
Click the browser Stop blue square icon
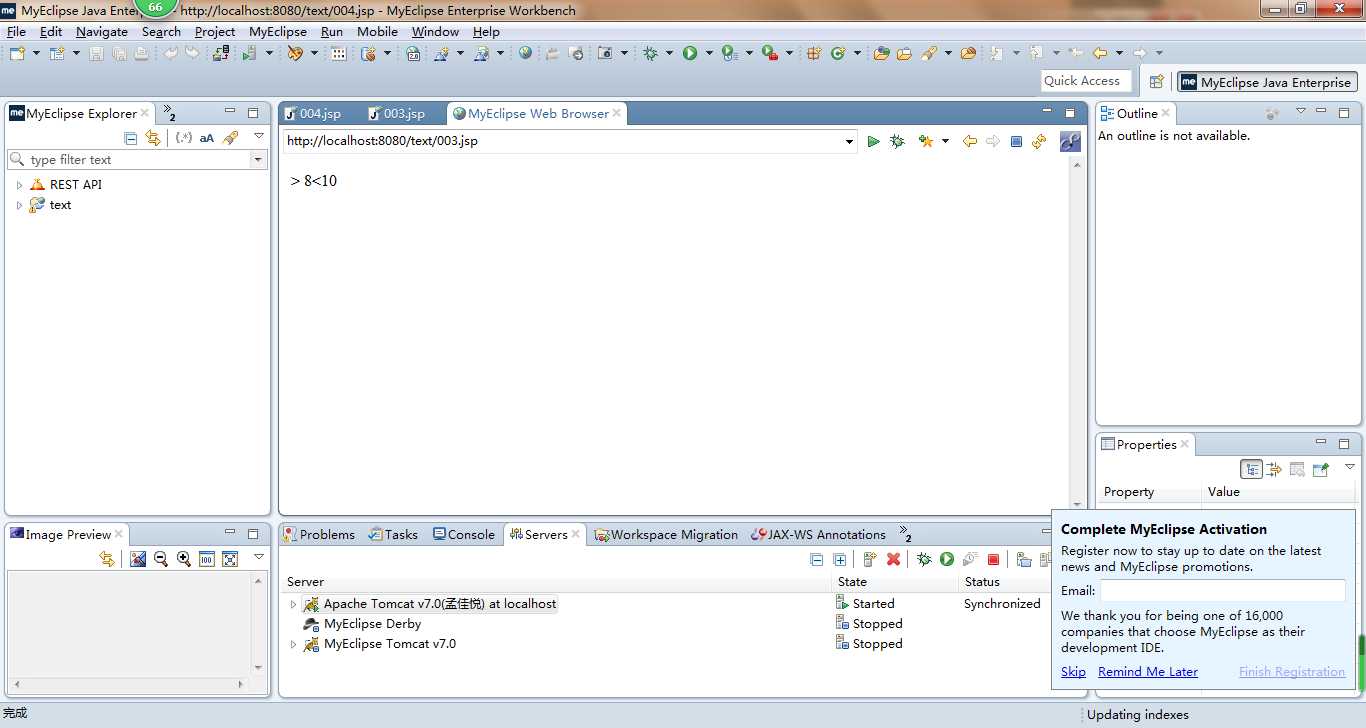click(x=1016, y=142)
